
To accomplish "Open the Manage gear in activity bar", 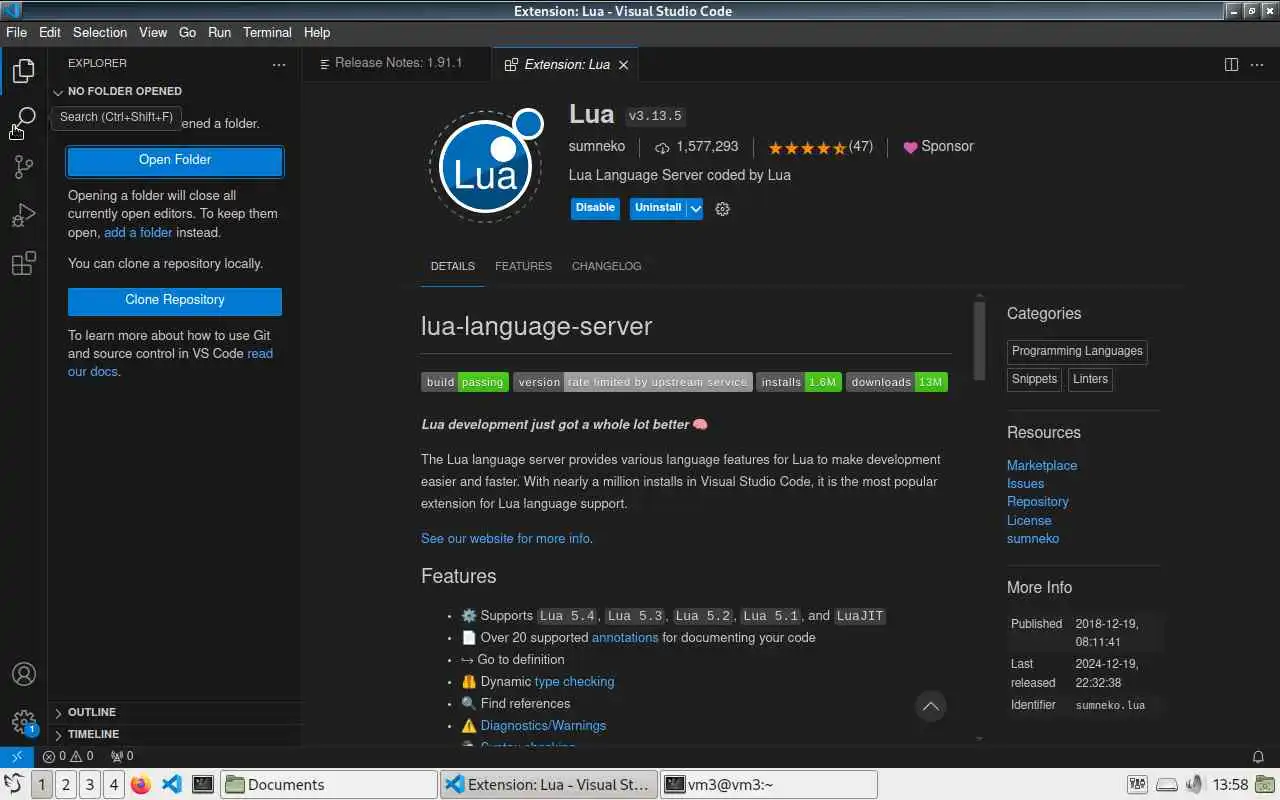I will coord(23,722).
